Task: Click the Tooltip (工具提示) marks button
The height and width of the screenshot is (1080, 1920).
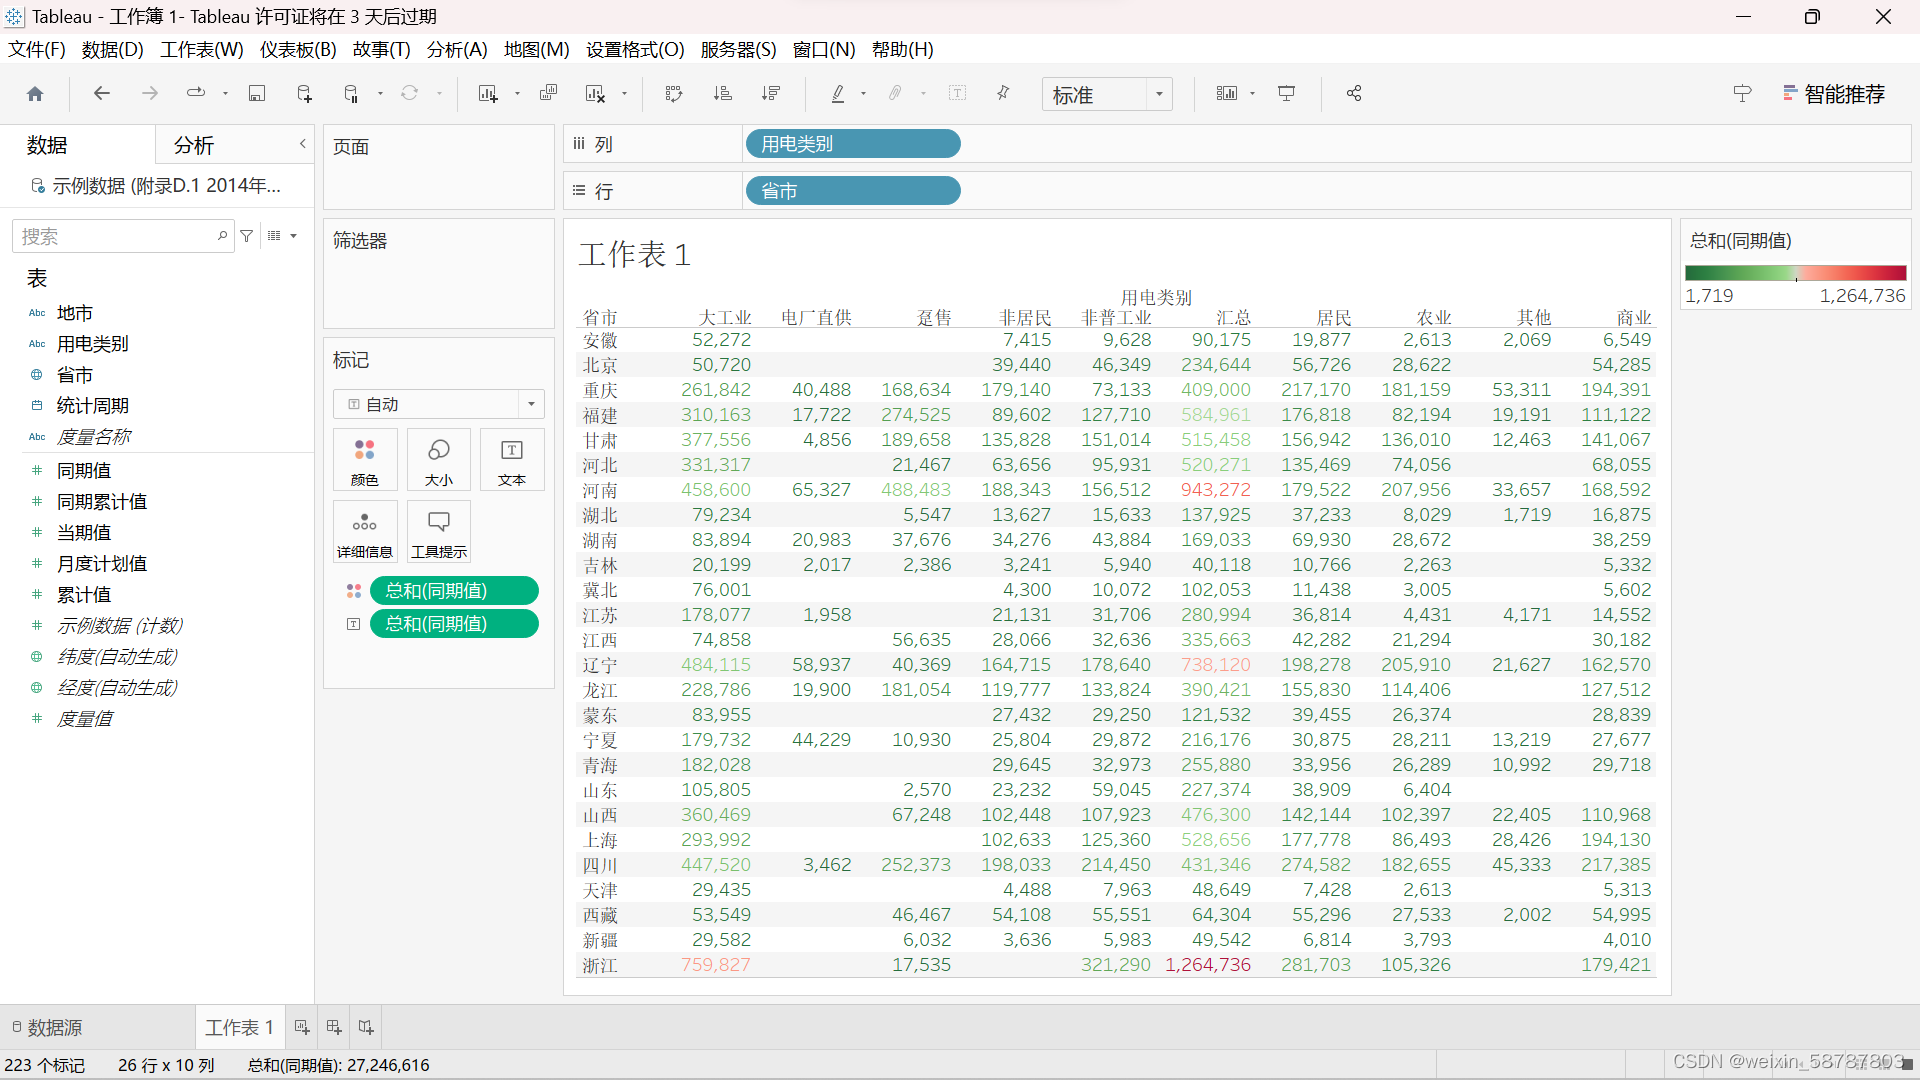Action: [438, 532]
